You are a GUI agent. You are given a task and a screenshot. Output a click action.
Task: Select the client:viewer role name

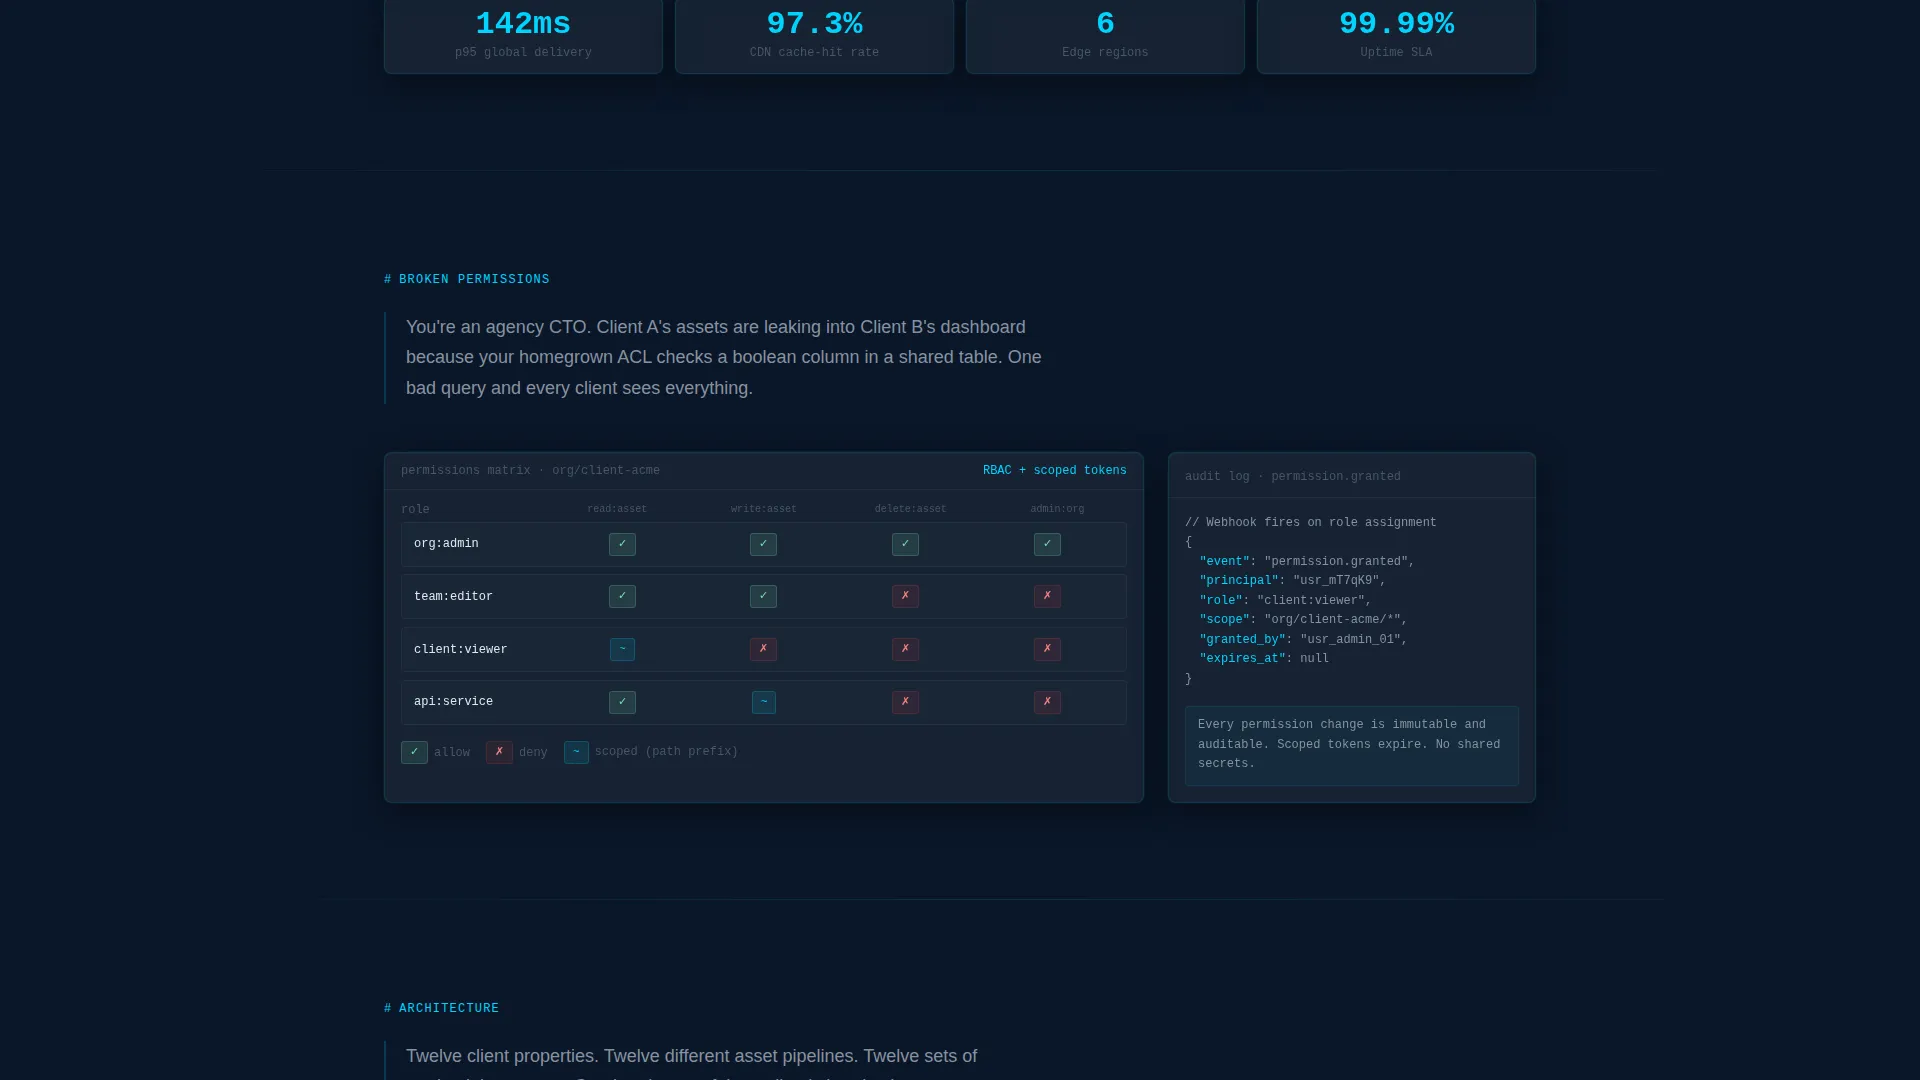pyautogui.click(x=460, y=650)
